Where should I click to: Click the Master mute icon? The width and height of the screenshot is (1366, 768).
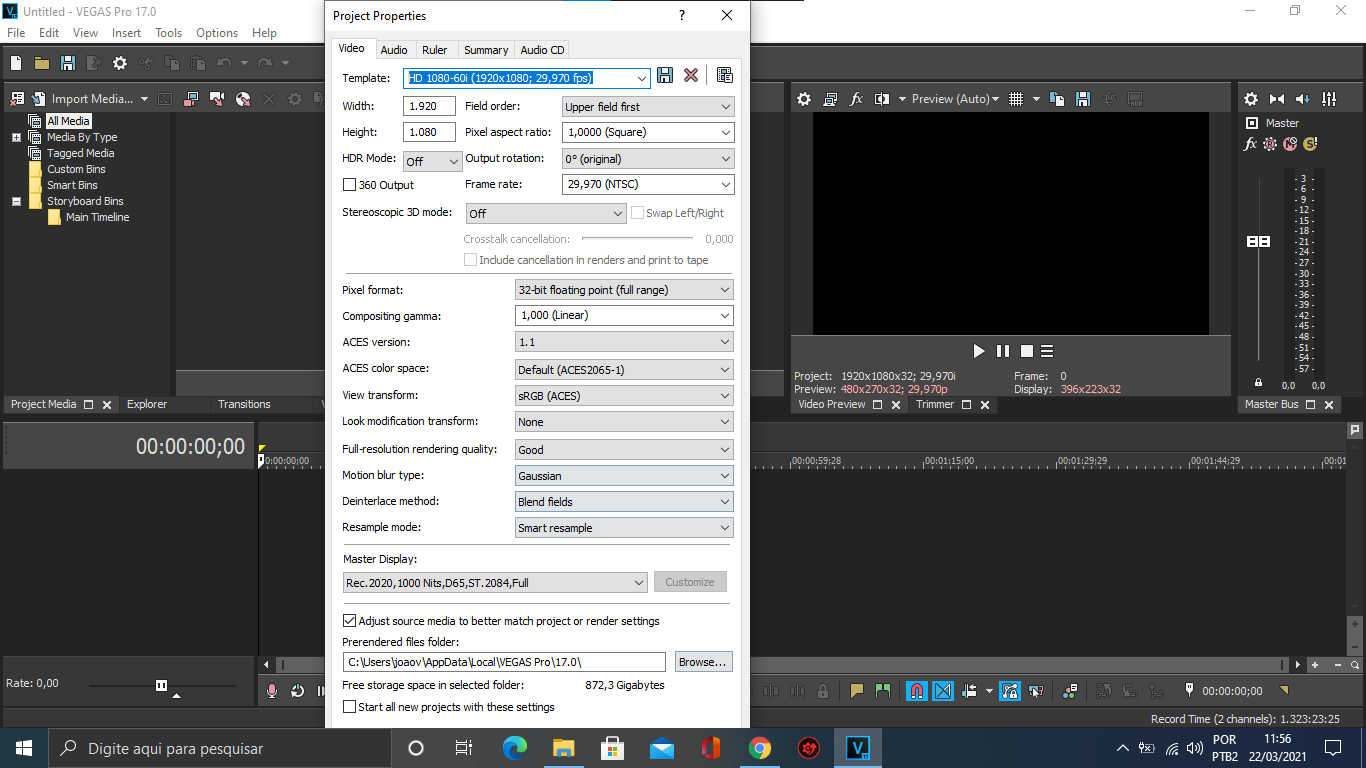[x=1290, y=144]
